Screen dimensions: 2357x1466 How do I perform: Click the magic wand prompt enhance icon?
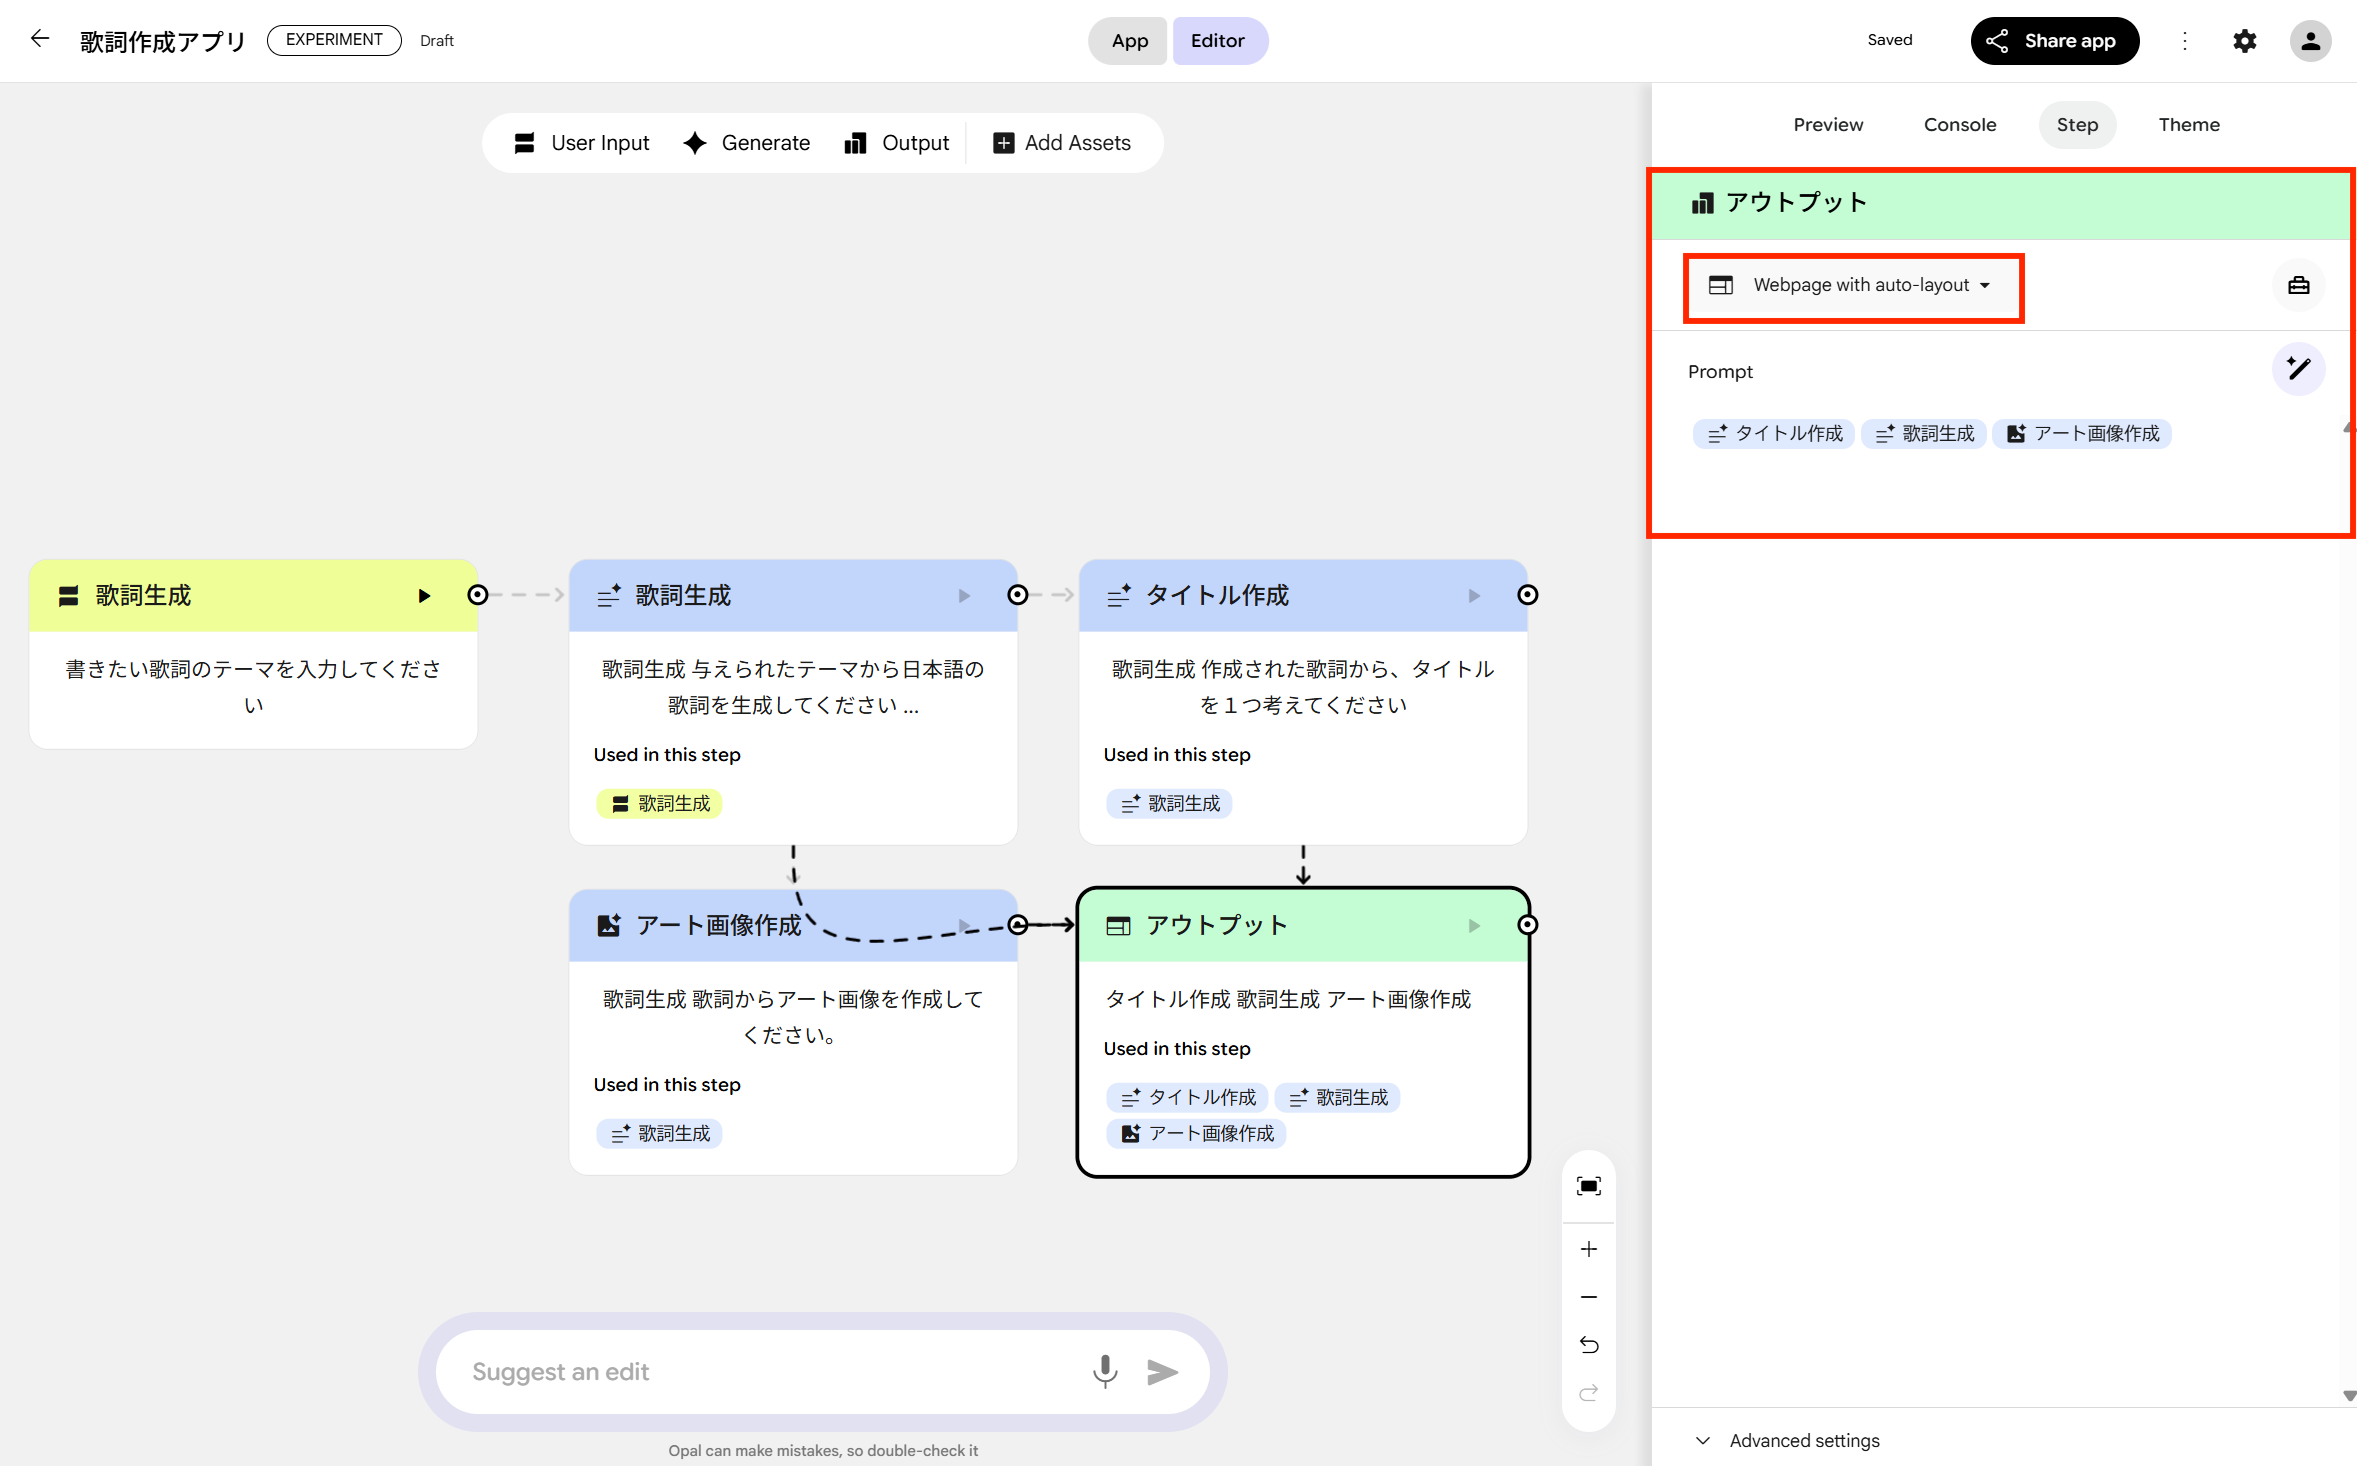click(x=2298, y=369)
